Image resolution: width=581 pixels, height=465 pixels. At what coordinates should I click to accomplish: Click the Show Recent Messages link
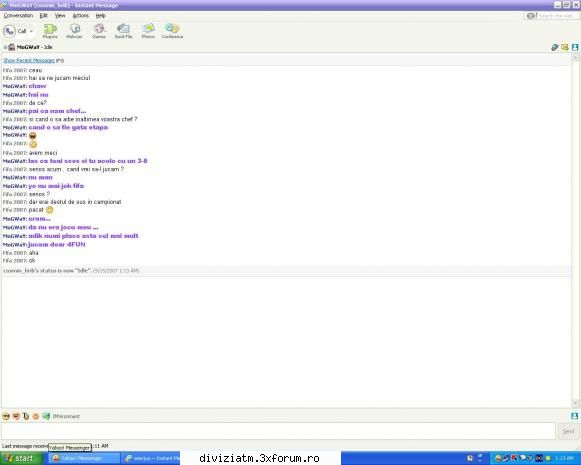[x=29, y=60]
